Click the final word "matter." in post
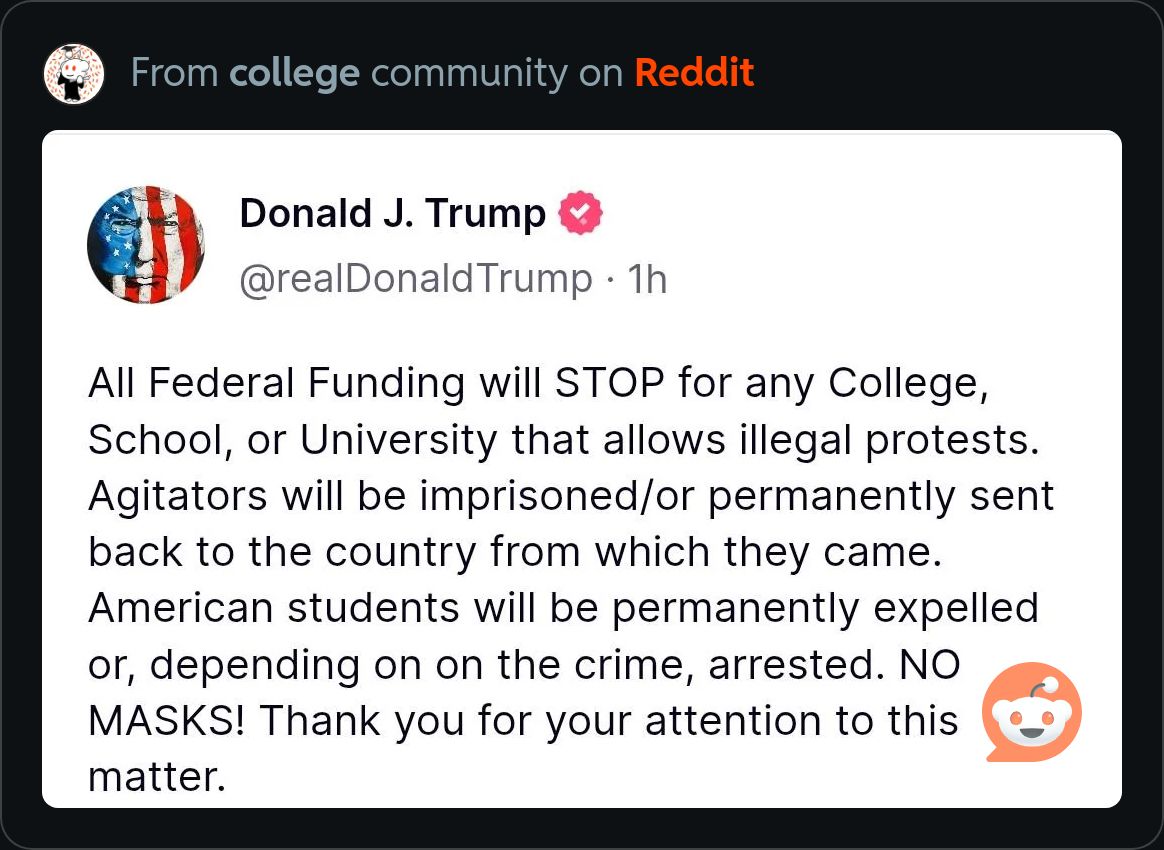1164x850 pixels. tap(157, 778)
